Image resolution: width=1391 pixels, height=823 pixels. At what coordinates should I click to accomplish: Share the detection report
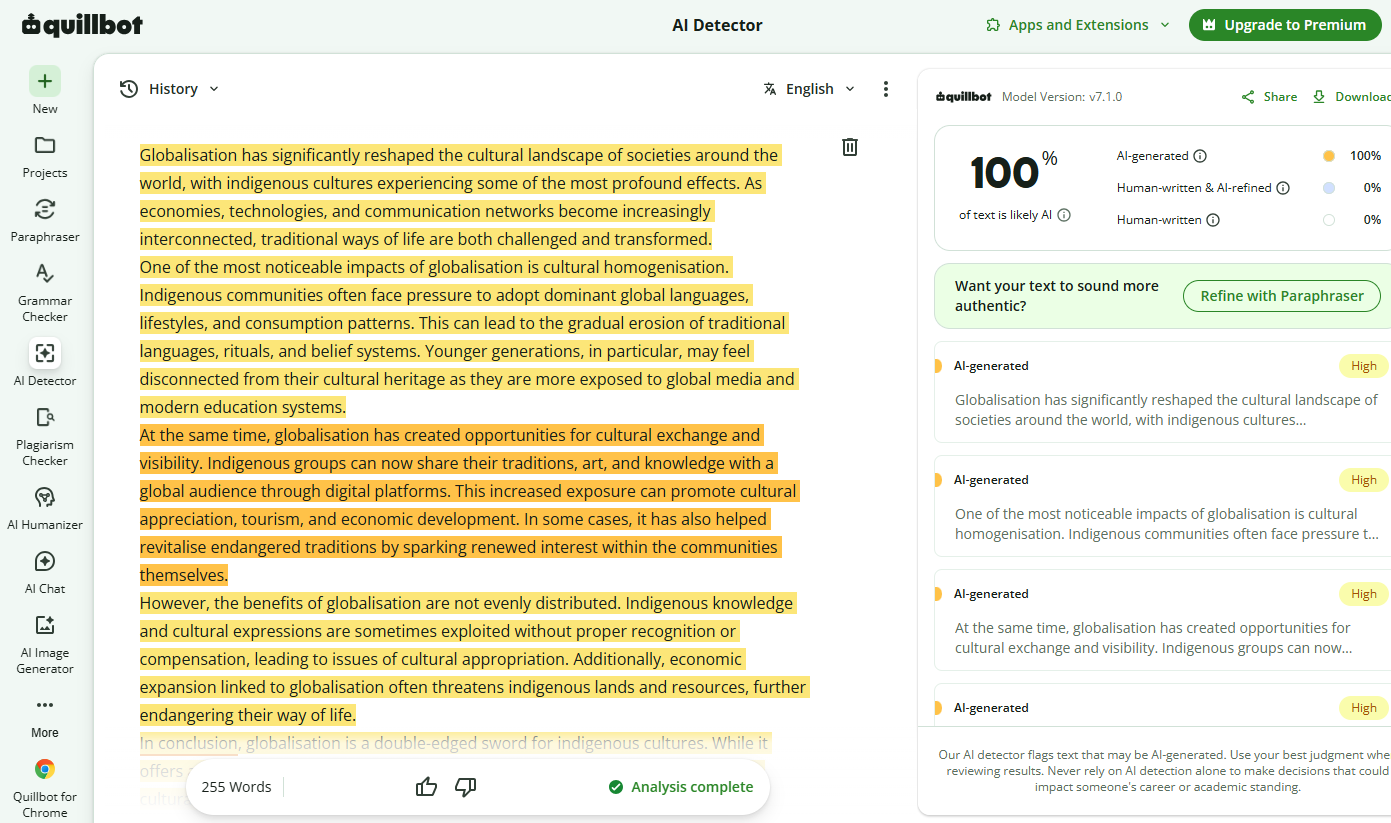pos(1269,97)
